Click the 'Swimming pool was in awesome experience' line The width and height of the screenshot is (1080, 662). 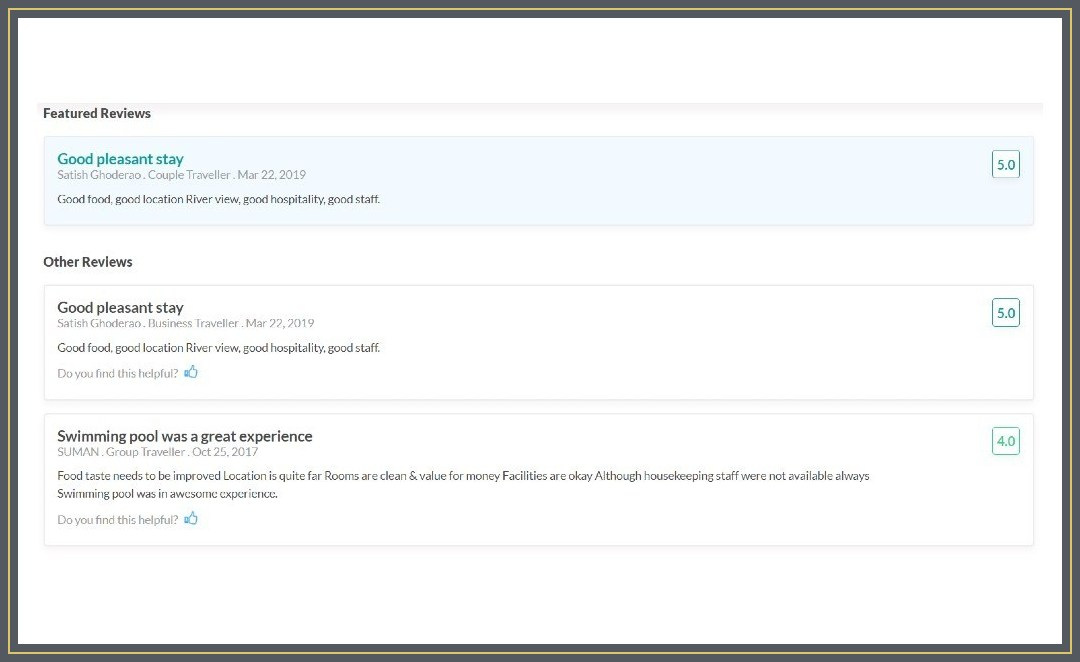tap(167, 494)
